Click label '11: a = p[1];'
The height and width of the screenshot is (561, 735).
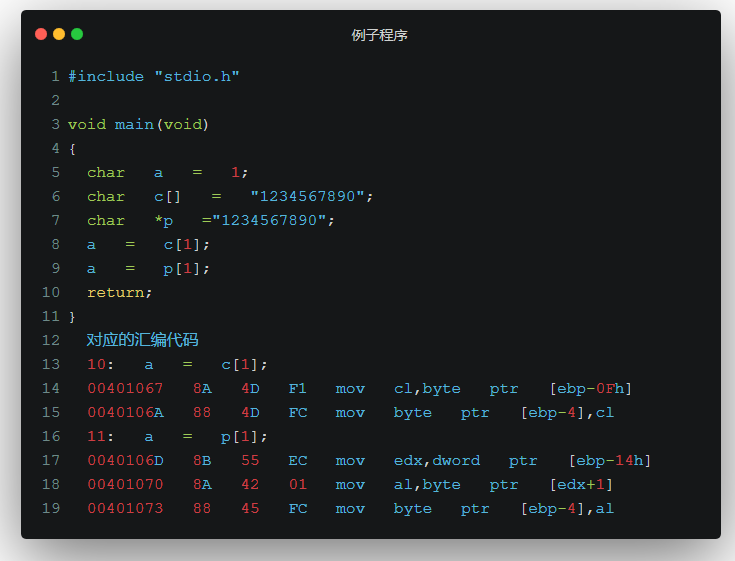coord(177,437)
